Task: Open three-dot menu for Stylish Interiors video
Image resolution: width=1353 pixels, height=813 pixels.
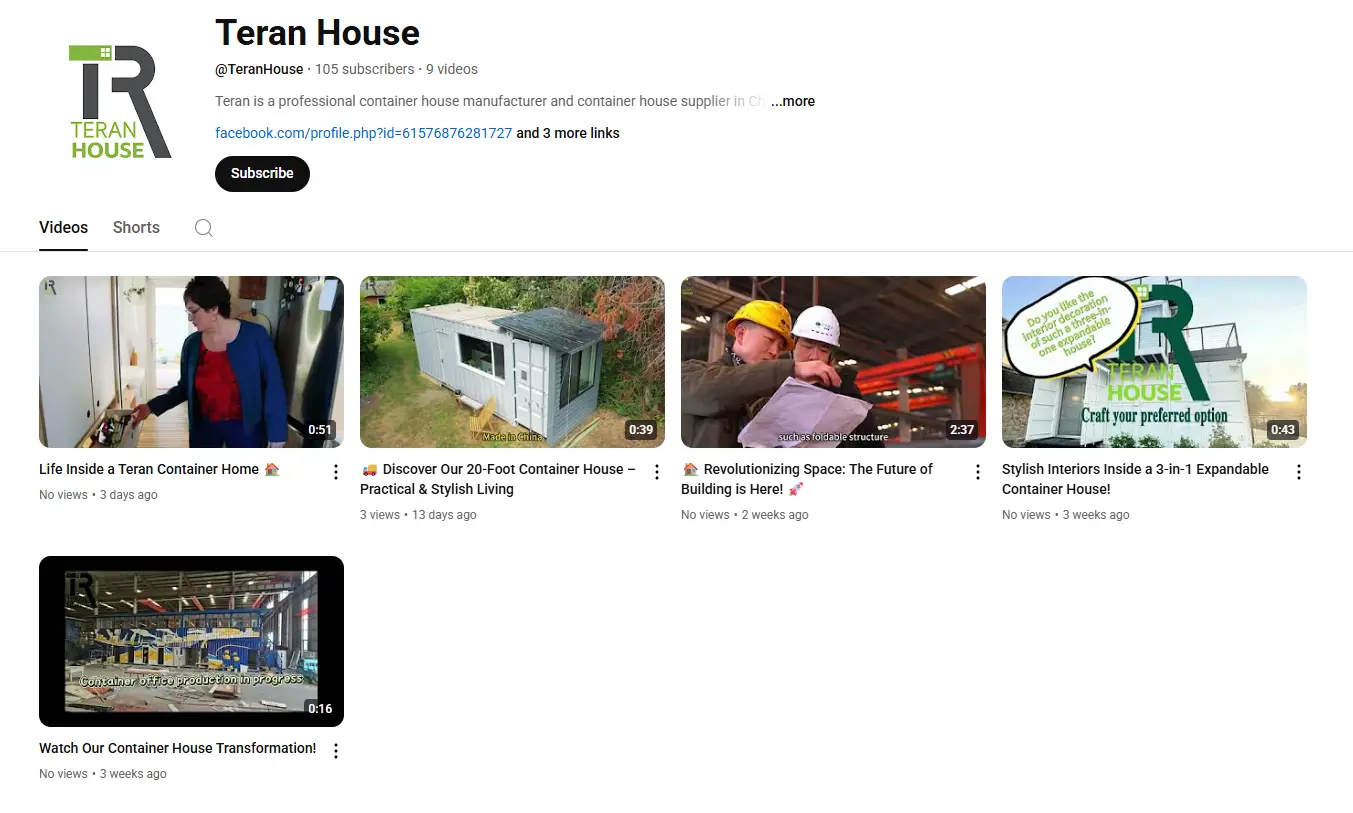Action: tap(1299, 472)
